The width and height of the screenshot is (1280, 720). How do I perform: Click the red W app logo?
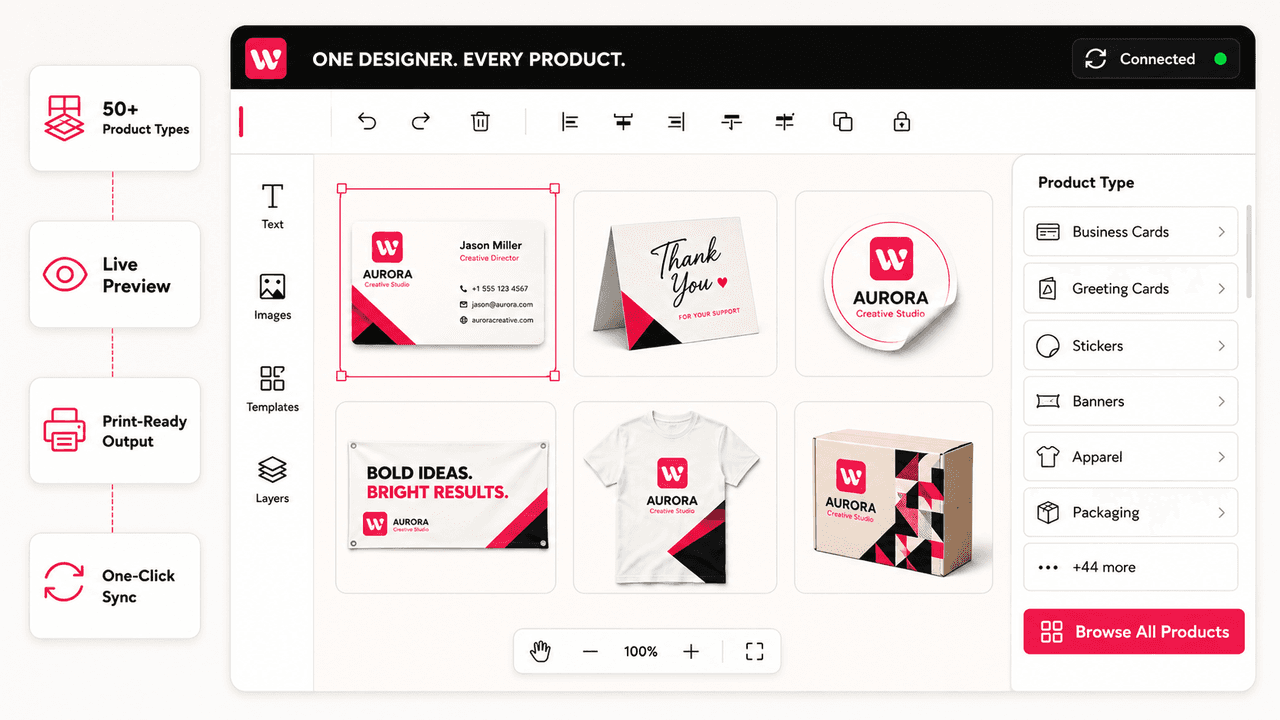point(266,59)
